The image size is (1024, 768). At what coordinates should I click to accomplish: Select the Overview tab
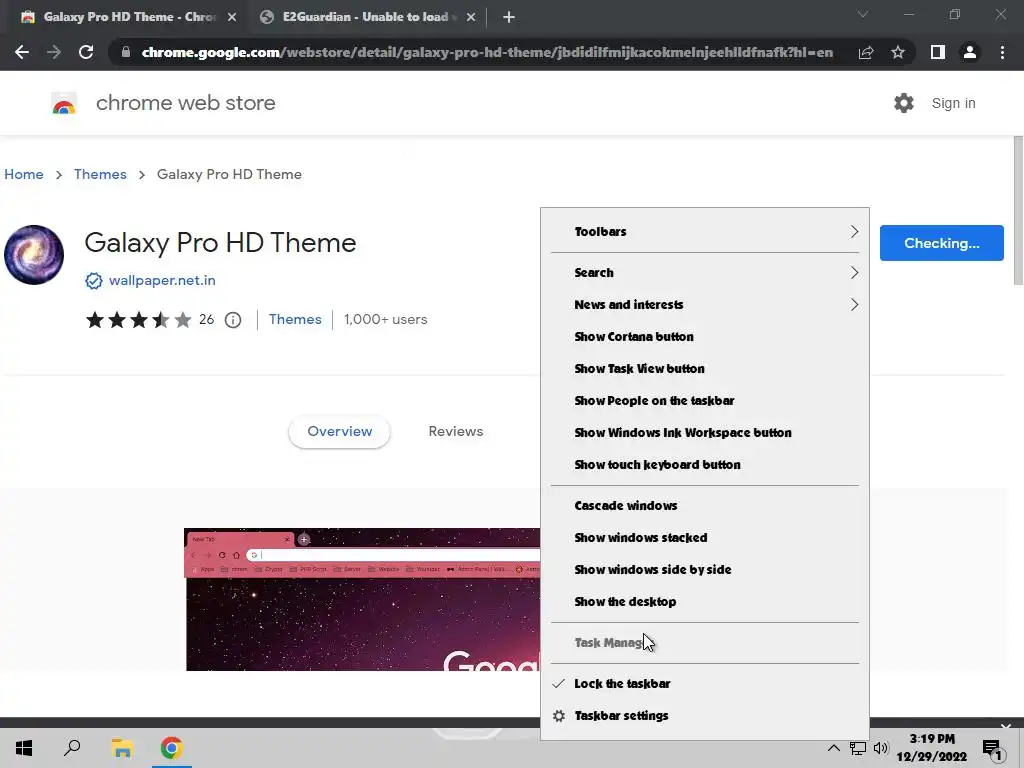[x=340, y=432]
